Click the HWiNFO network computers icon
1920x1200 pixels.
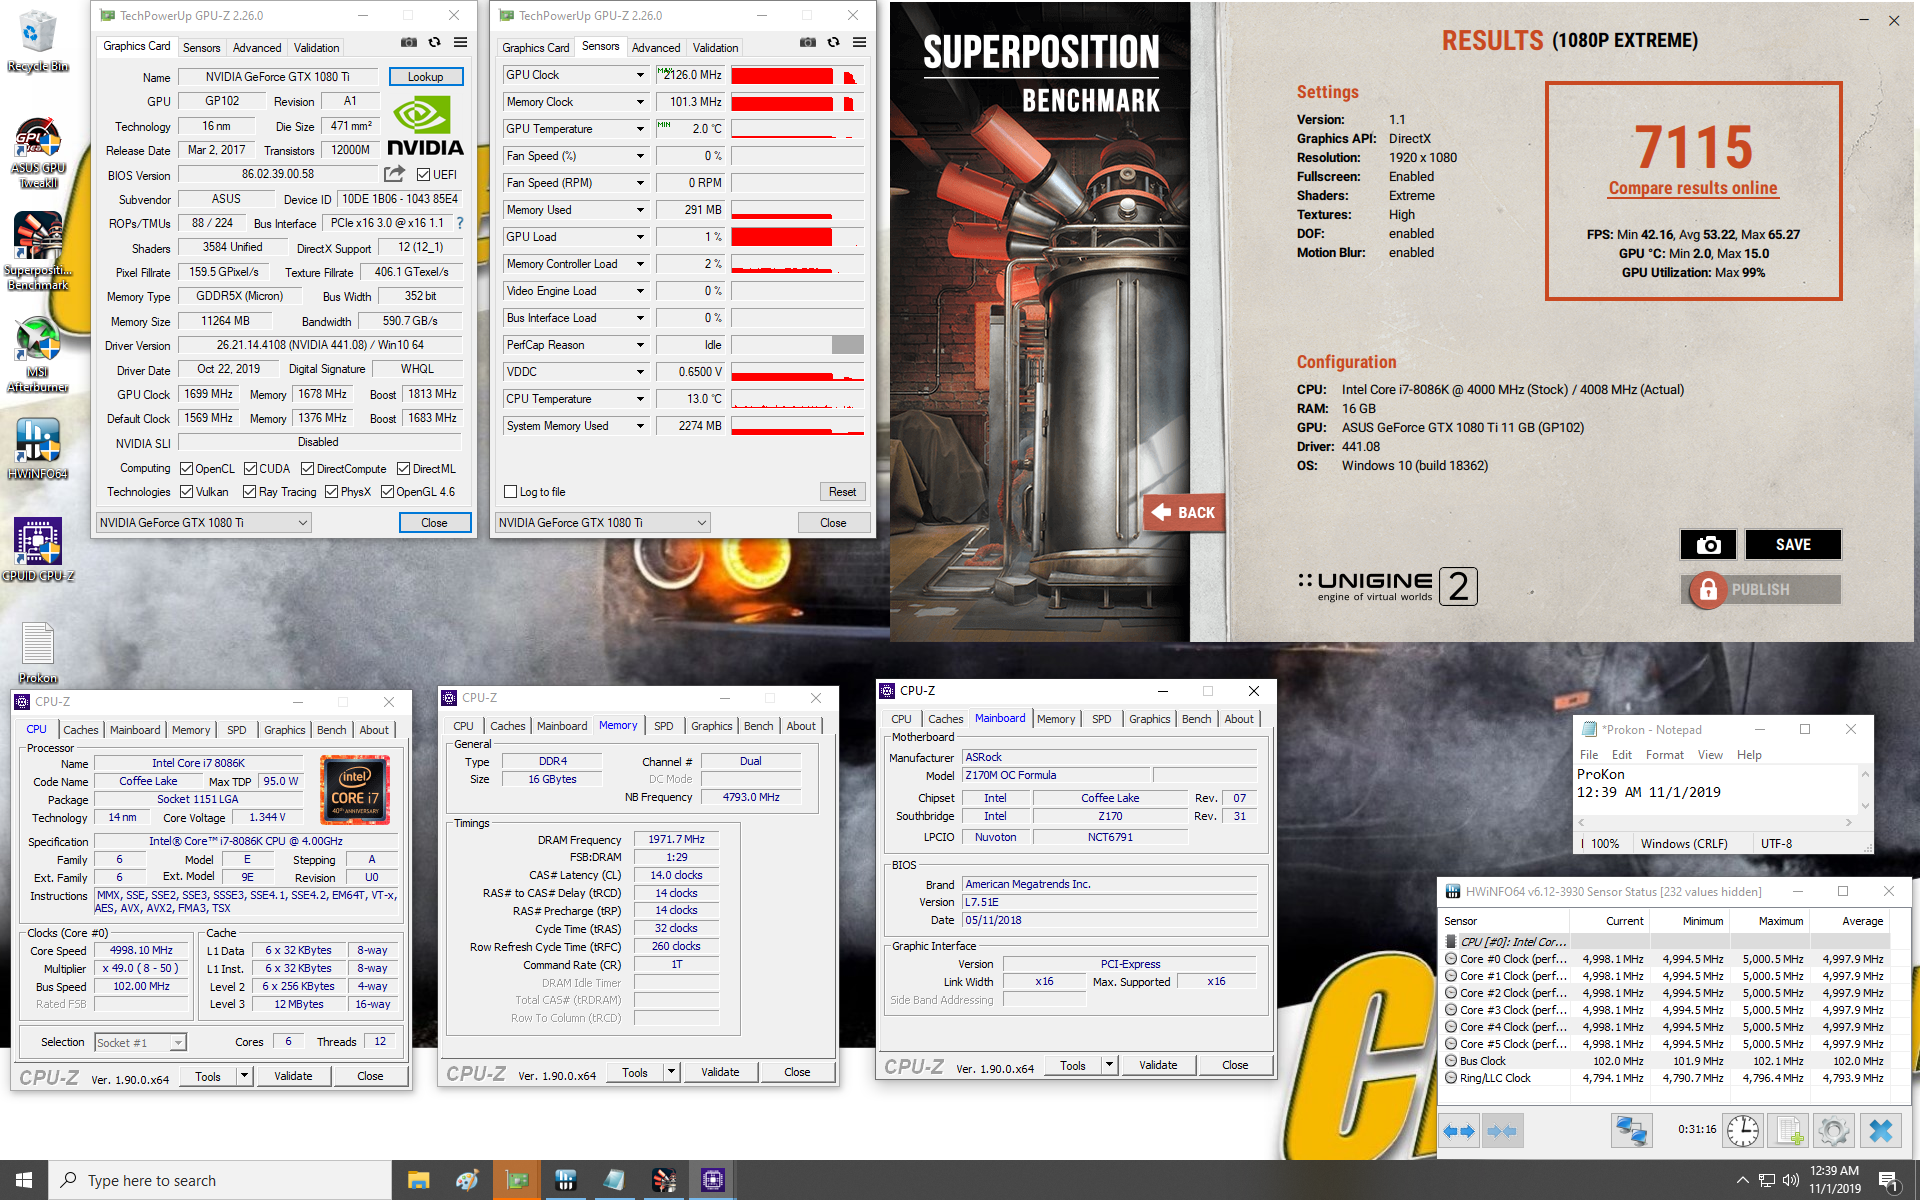[x=1630, y=1131]
